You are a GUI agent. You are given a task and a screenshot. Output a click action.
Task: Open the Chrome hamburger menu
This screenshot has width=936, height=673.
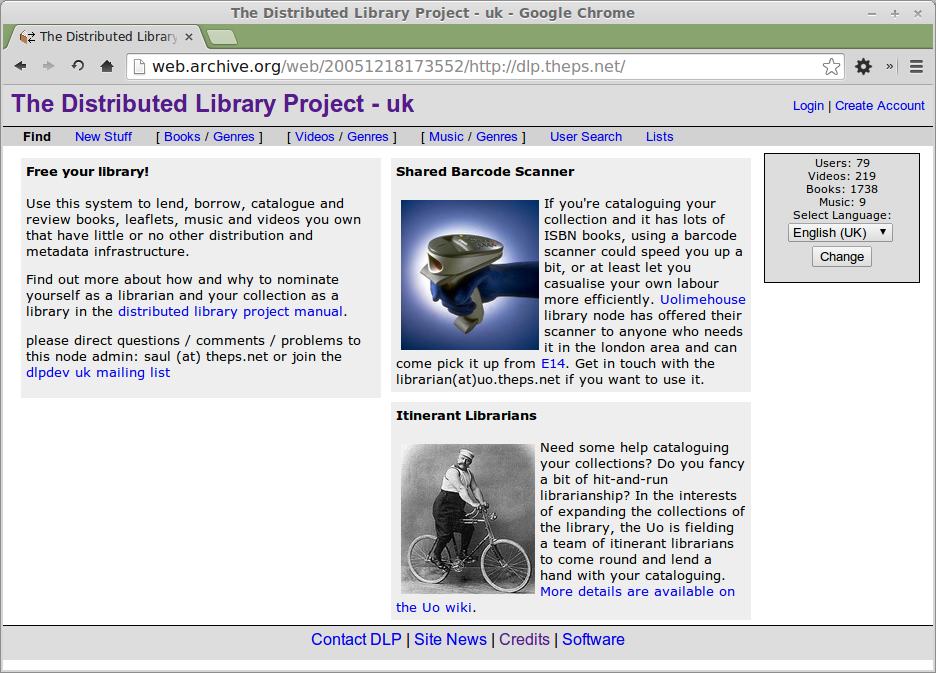tap(916, 66)
